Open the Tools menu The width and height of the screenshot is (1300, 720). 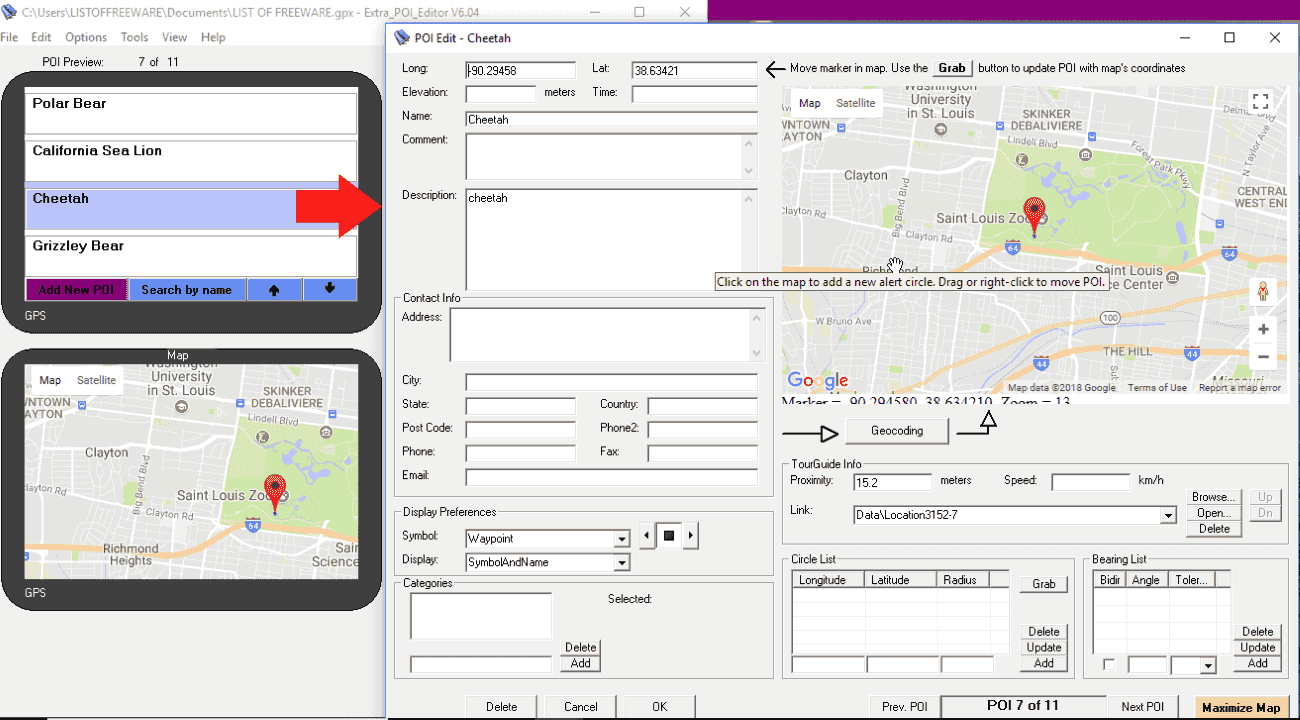coord(134,37)
